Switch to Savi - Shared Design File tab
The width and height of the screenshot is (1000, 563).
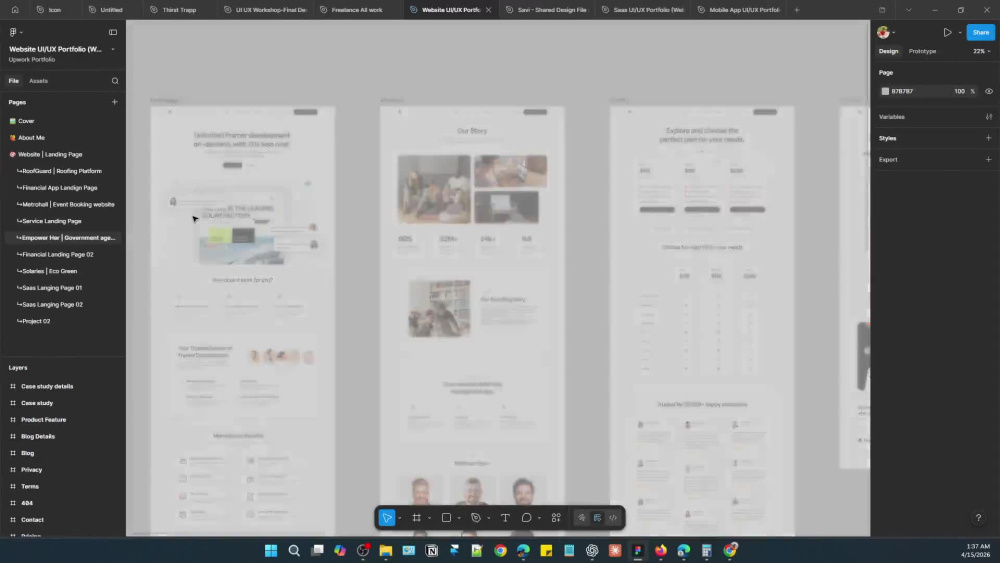click(x=546, y=10)
